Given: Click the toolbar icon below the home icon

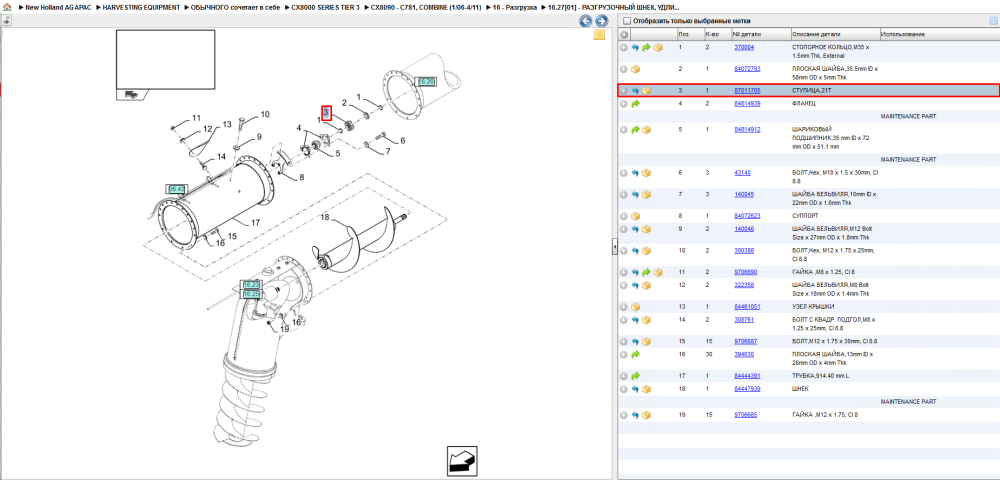Looking at the screenshot, I should click(x=6, y=20).
